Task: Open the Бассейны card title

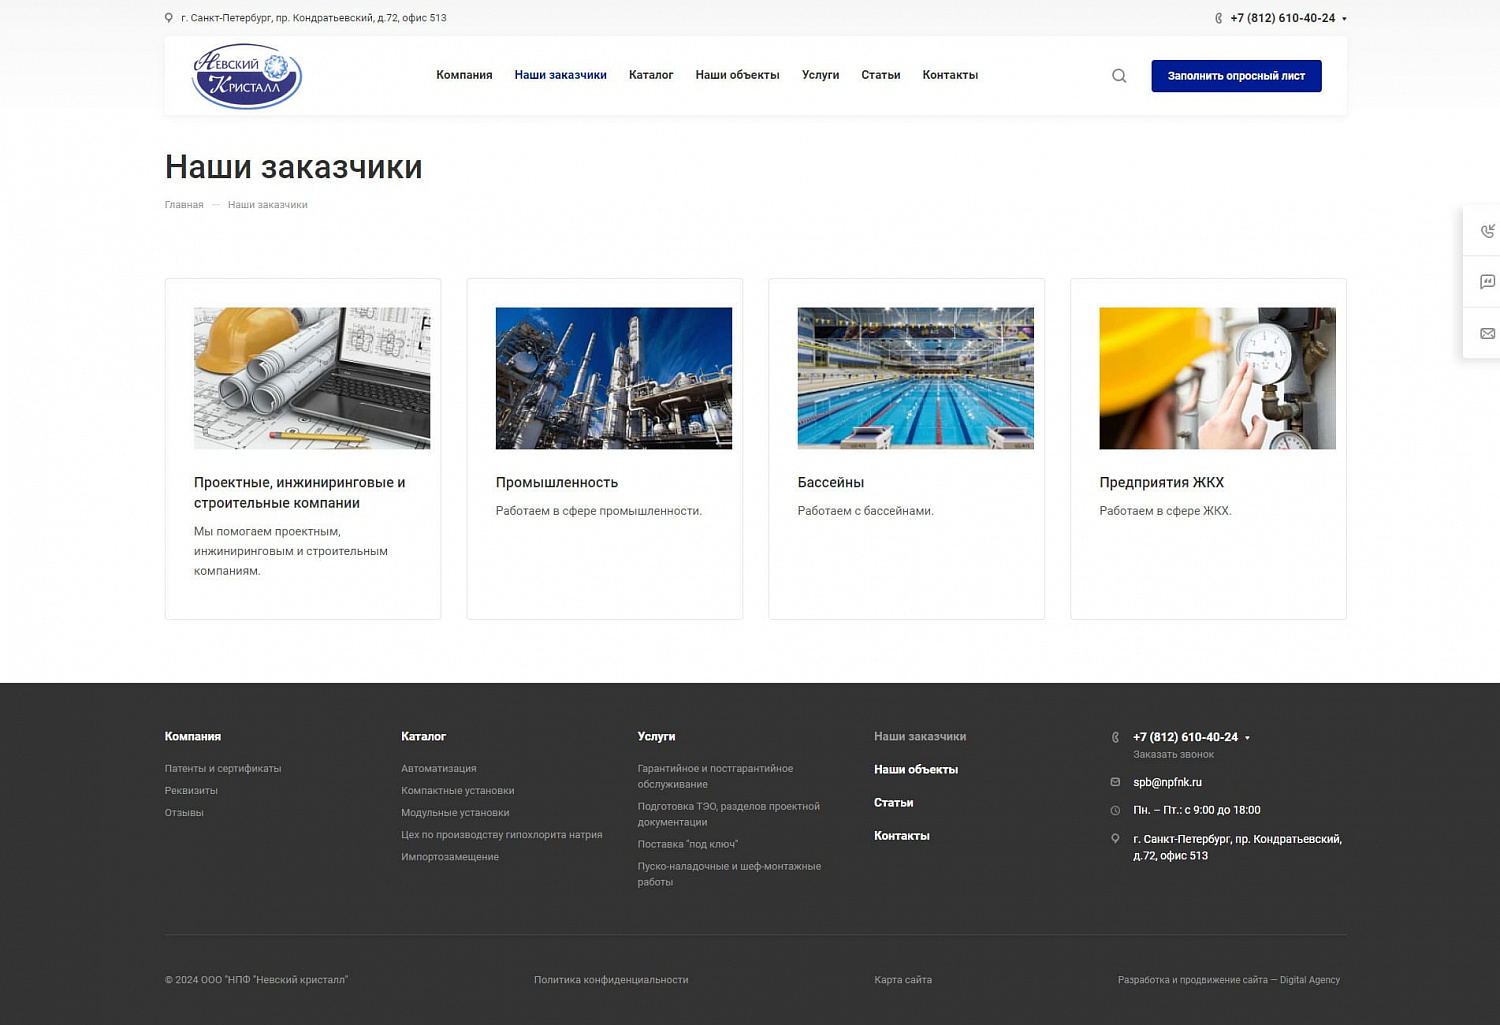Action: [x=830, y=483]
